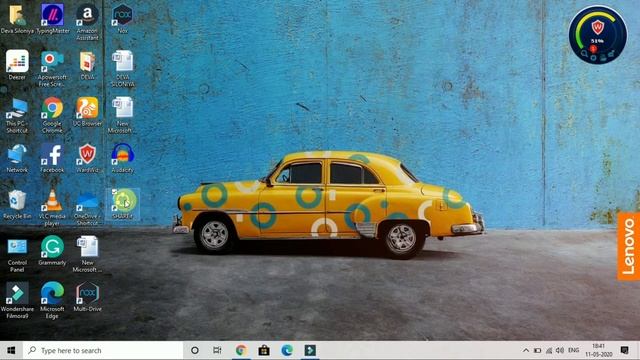Viewport: 640px width, 360px height.
Task: Click the 'Type here to search' box
Action: click(x=103, y=350)
